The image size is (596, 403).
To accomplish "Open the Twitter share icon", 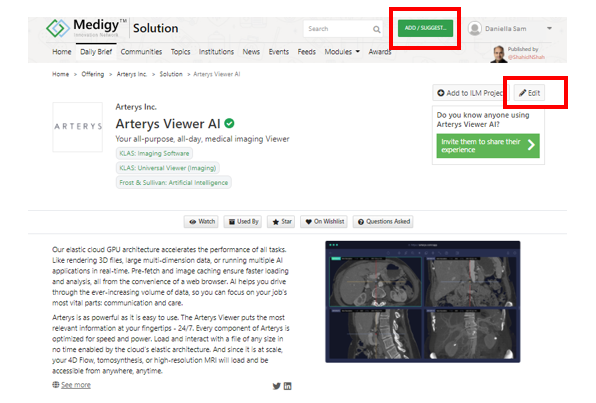I will tap(277, 386).
